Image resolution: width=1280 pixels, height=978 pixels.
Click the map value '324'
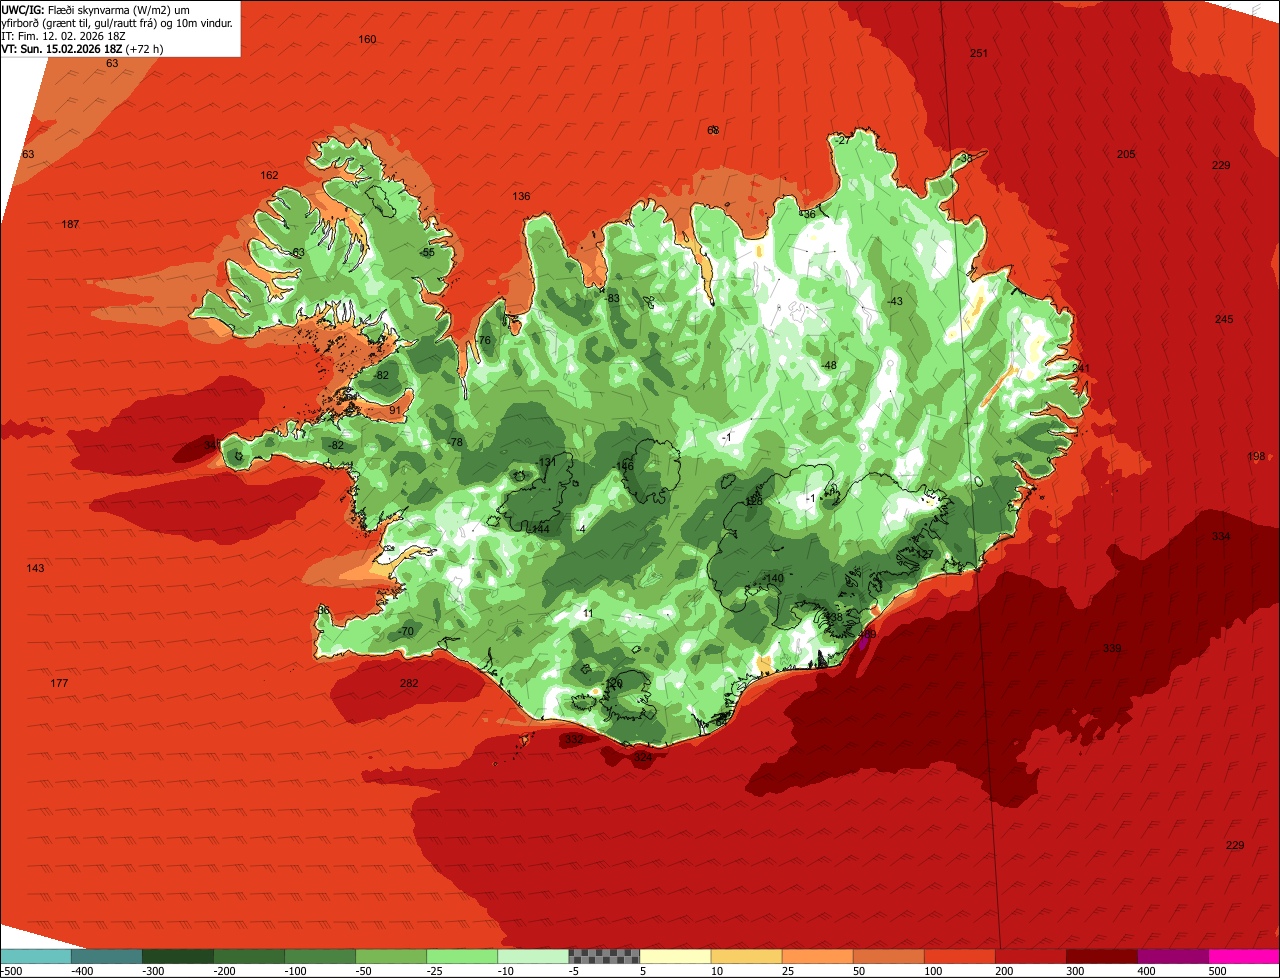point(643,758)
